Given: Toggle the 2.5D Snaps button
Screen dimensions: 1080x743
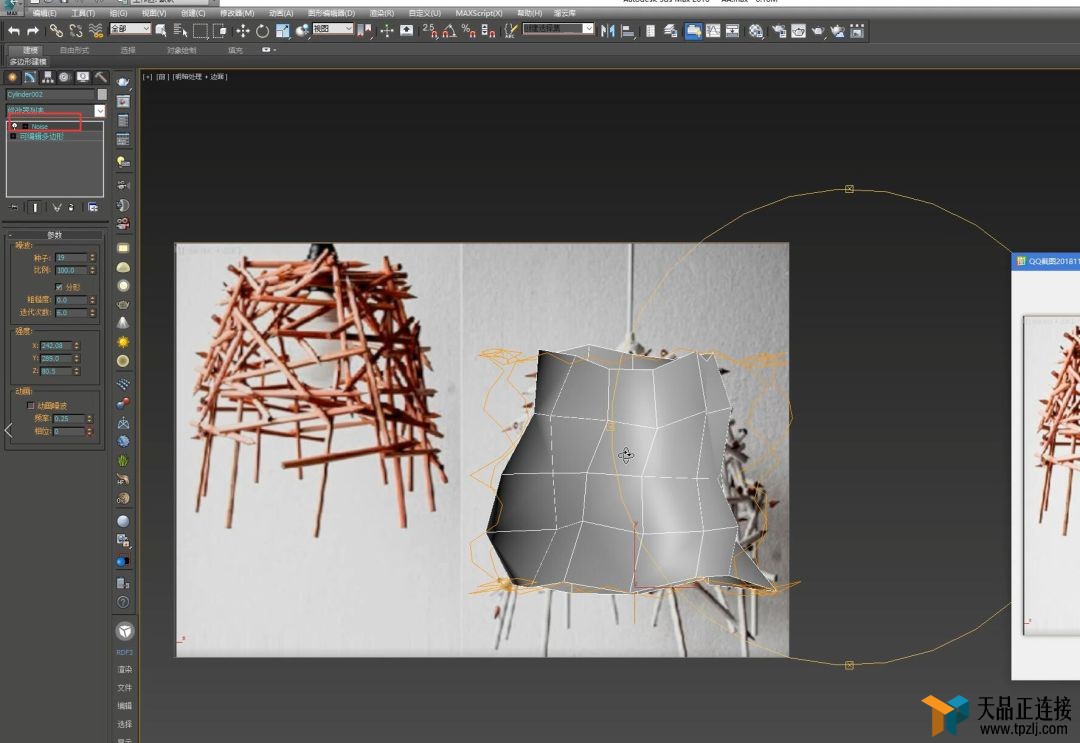Looking at the screenshot, I should pyautogui.click(x=430, y=30).
